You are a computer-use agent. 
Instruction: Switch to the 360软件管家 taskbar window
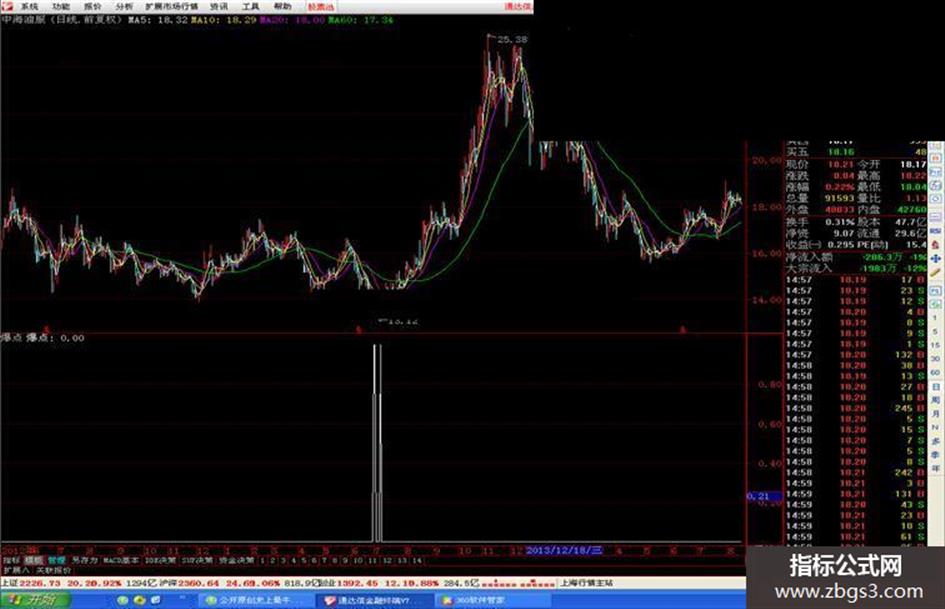tap(493, 601)
